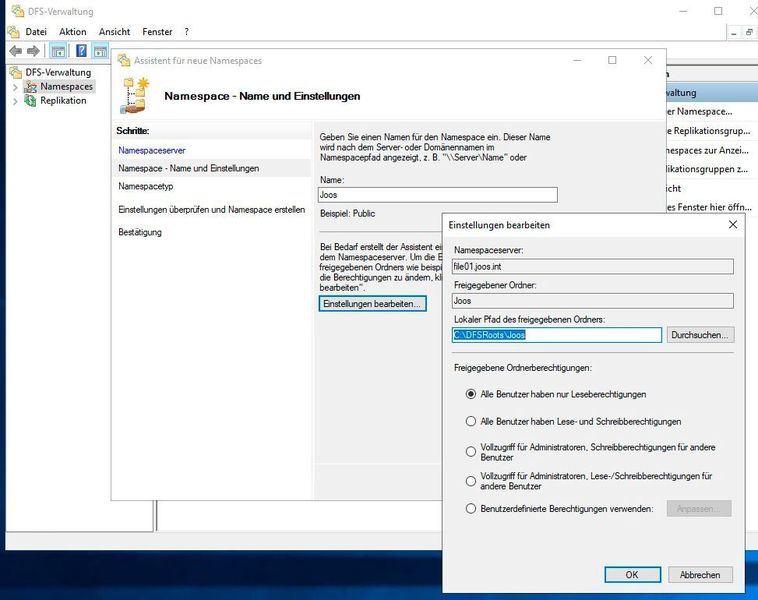Image resolution: width=758 pixels, height=600 pixels.
Task: Click wizard step Namespace - Name und Einstellungen
Action: point(189,168)
